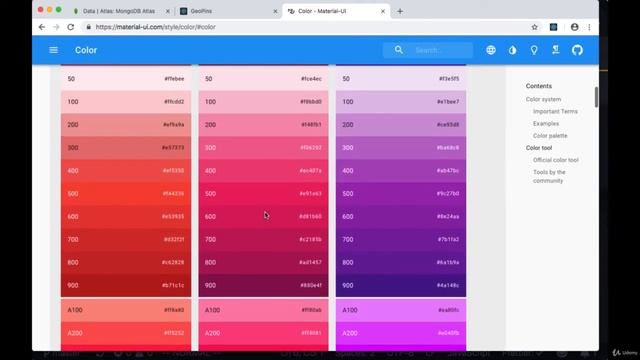
Task: Click the site lock icon
Action: coord(89,27)
